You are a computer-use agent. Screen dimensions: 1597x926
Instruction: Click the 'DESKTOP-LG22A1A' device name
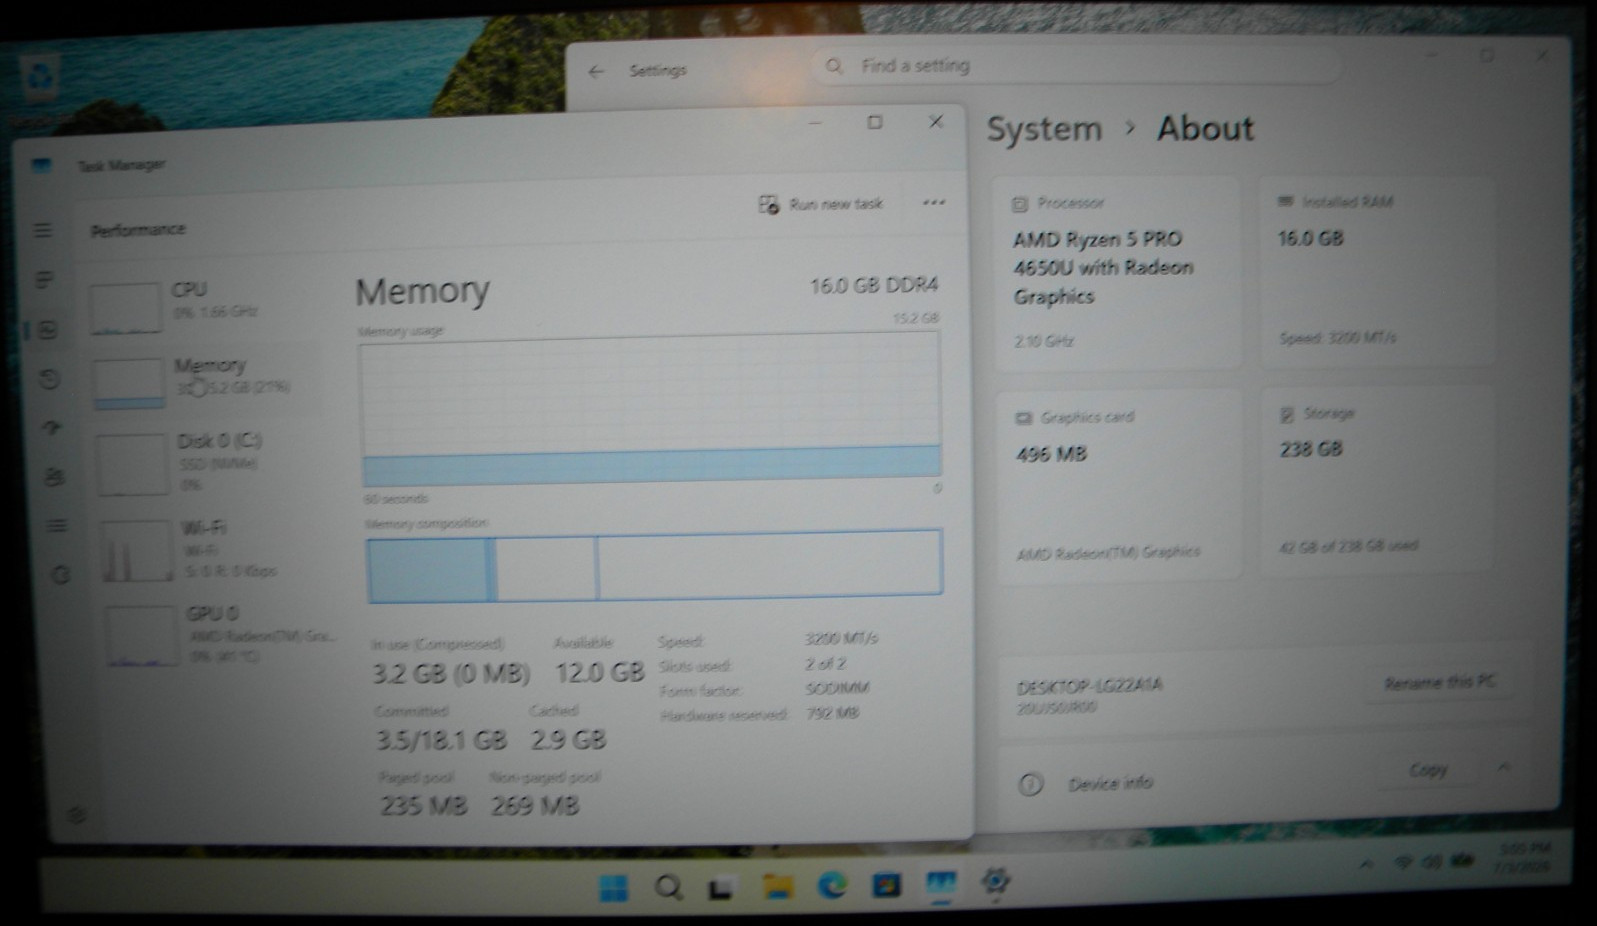pyautogui.click(x=1088, y=687)
